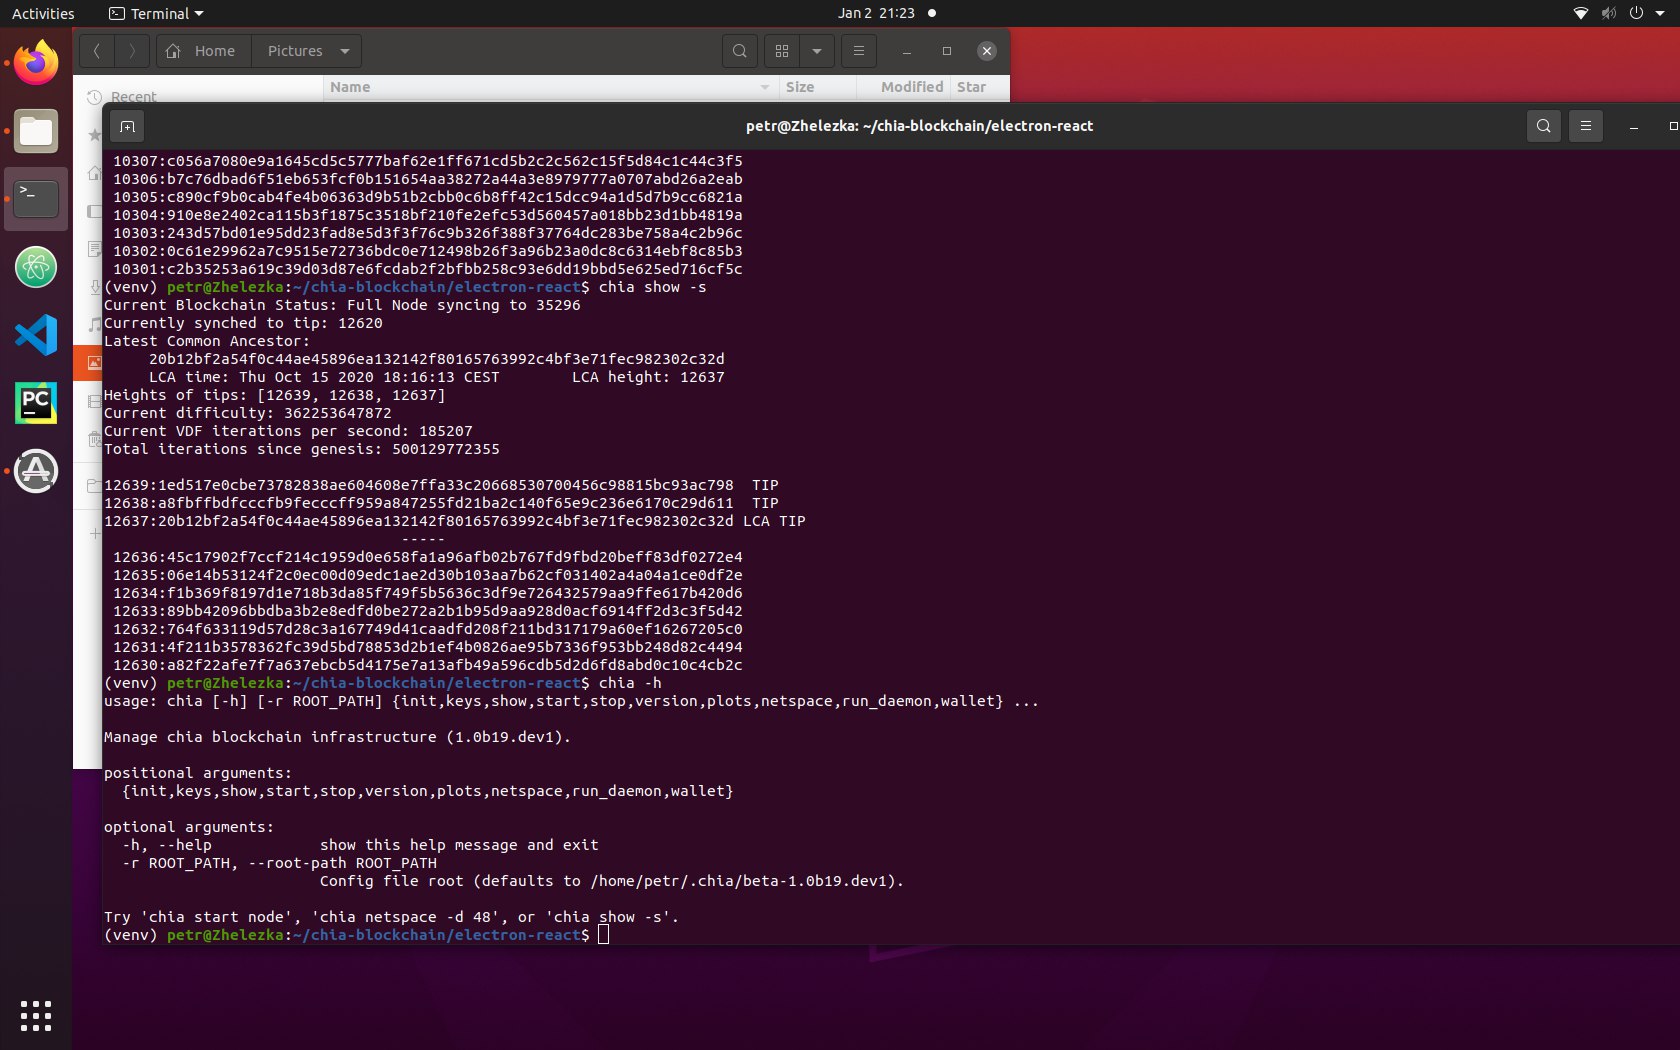Click terminal search icon

point(1544,126)
